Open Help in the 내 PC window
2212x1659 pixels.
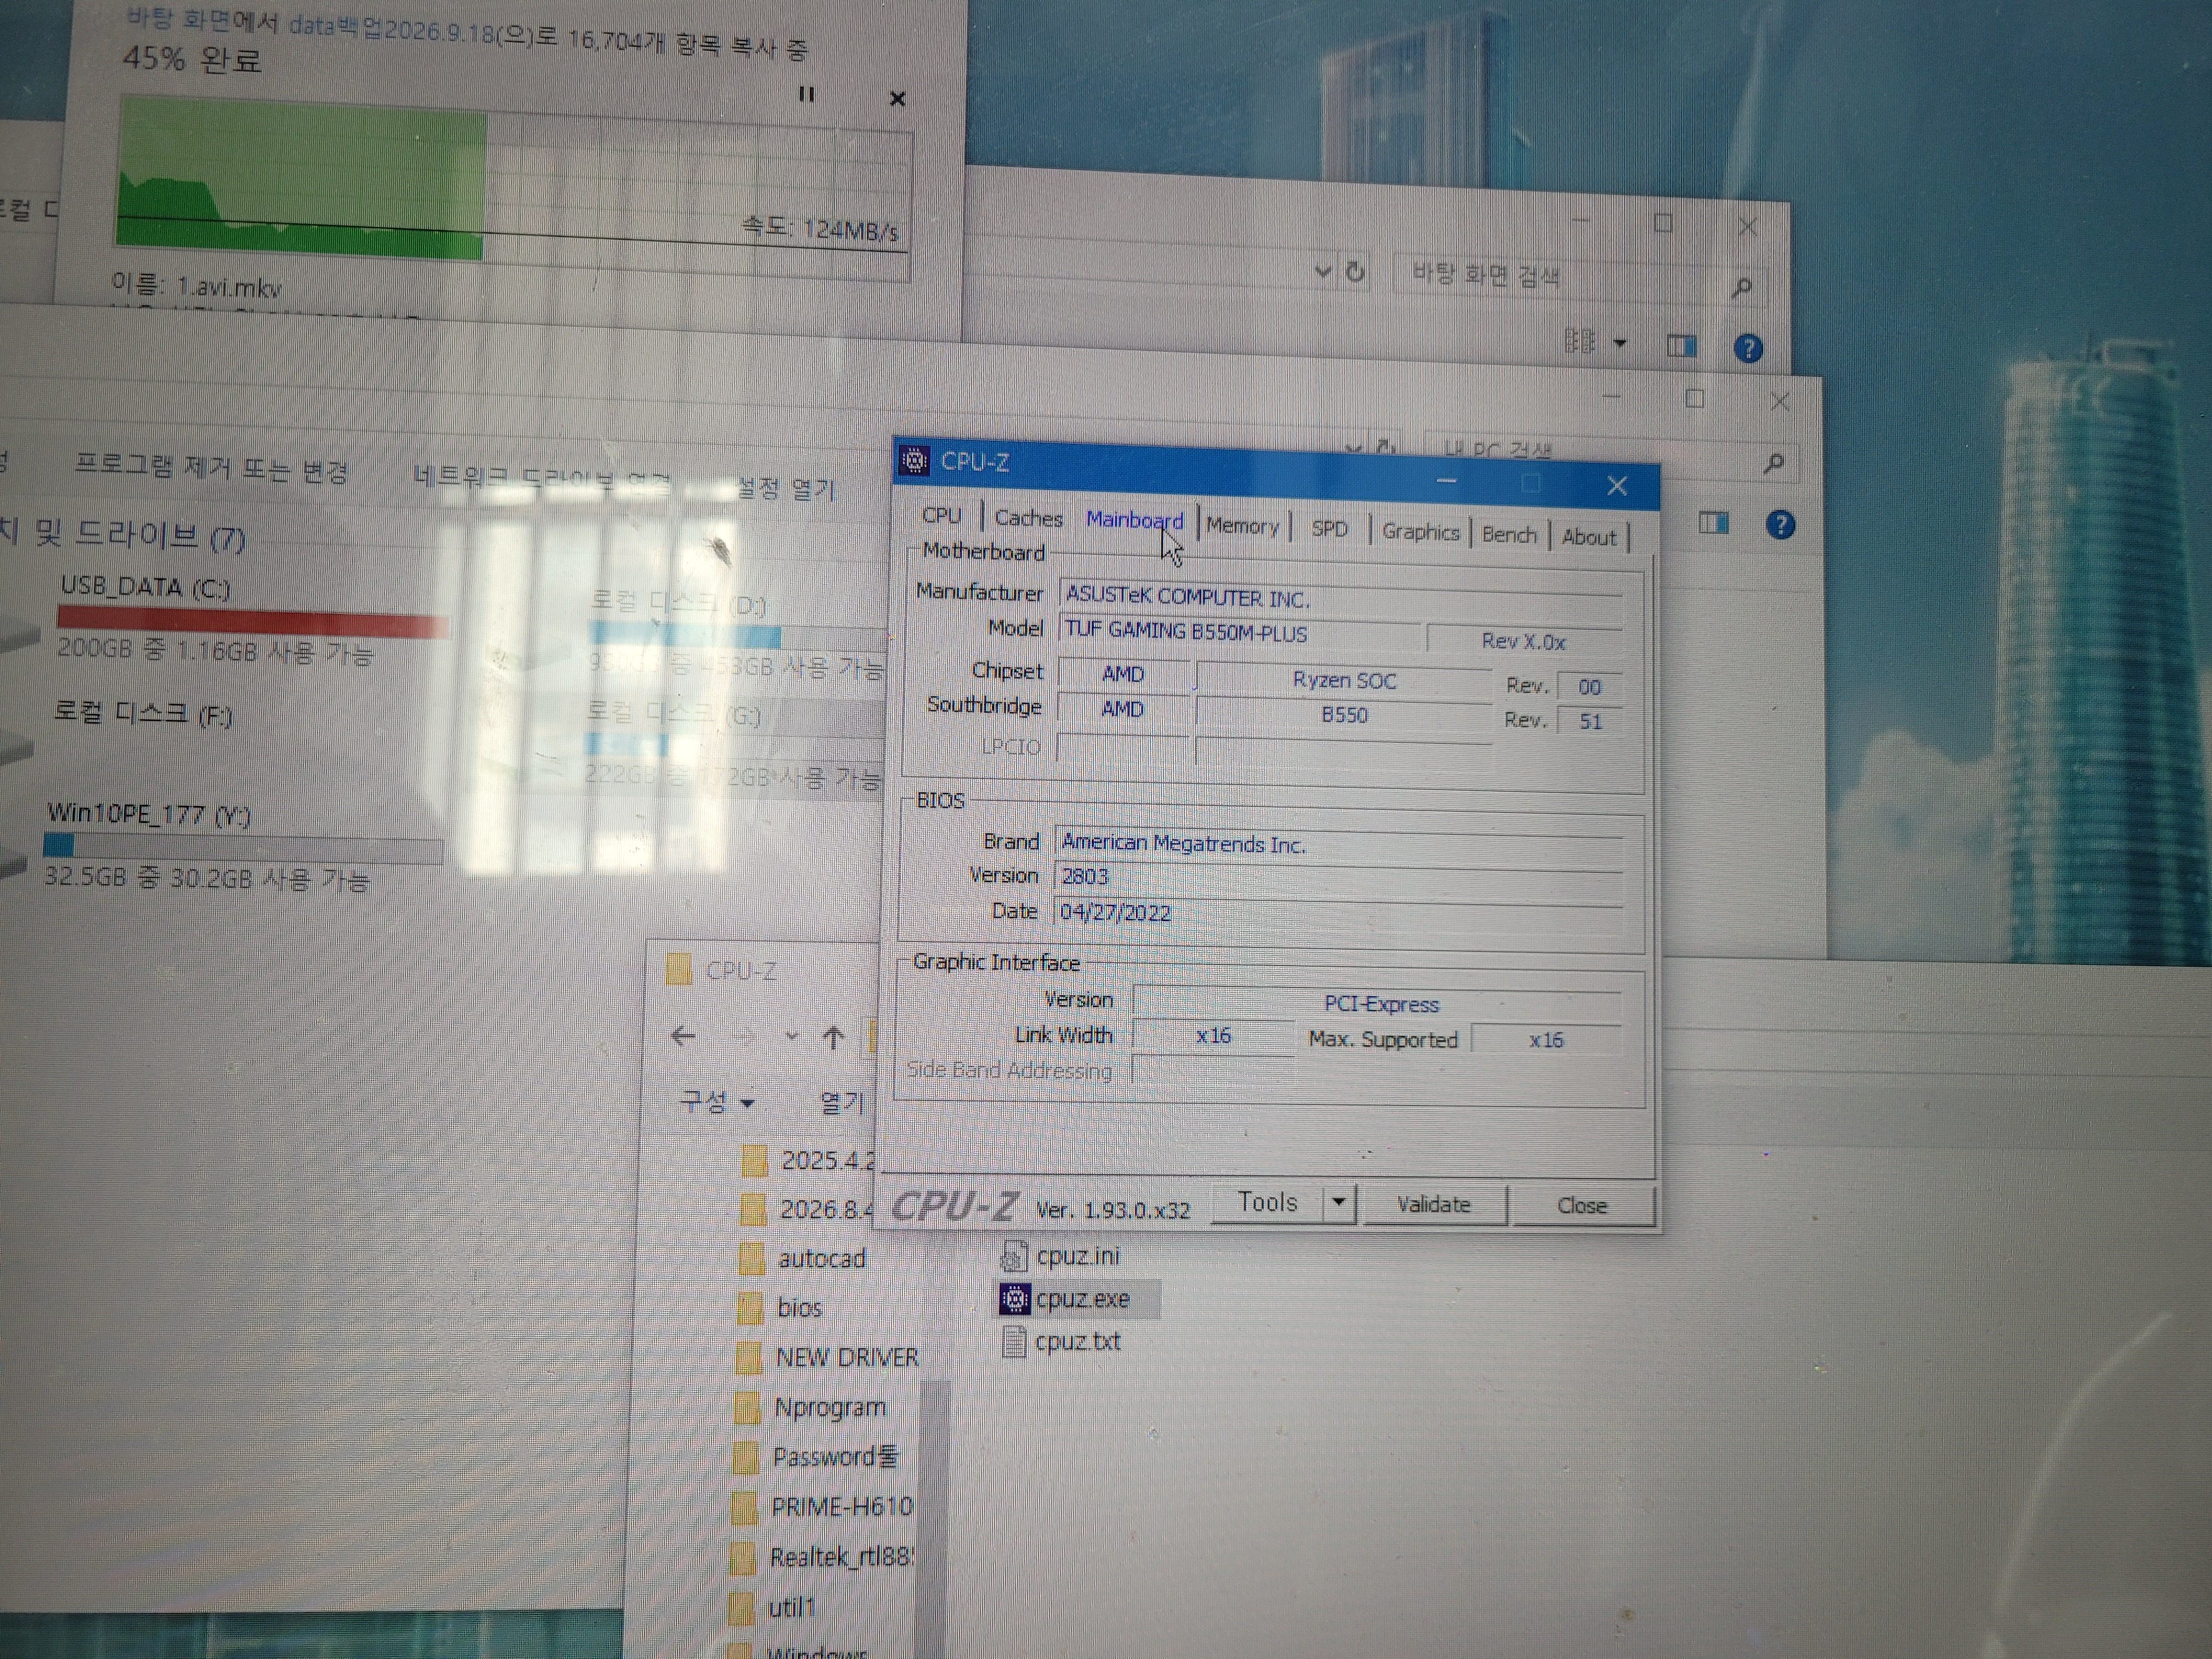click(x=1780, y=525)
